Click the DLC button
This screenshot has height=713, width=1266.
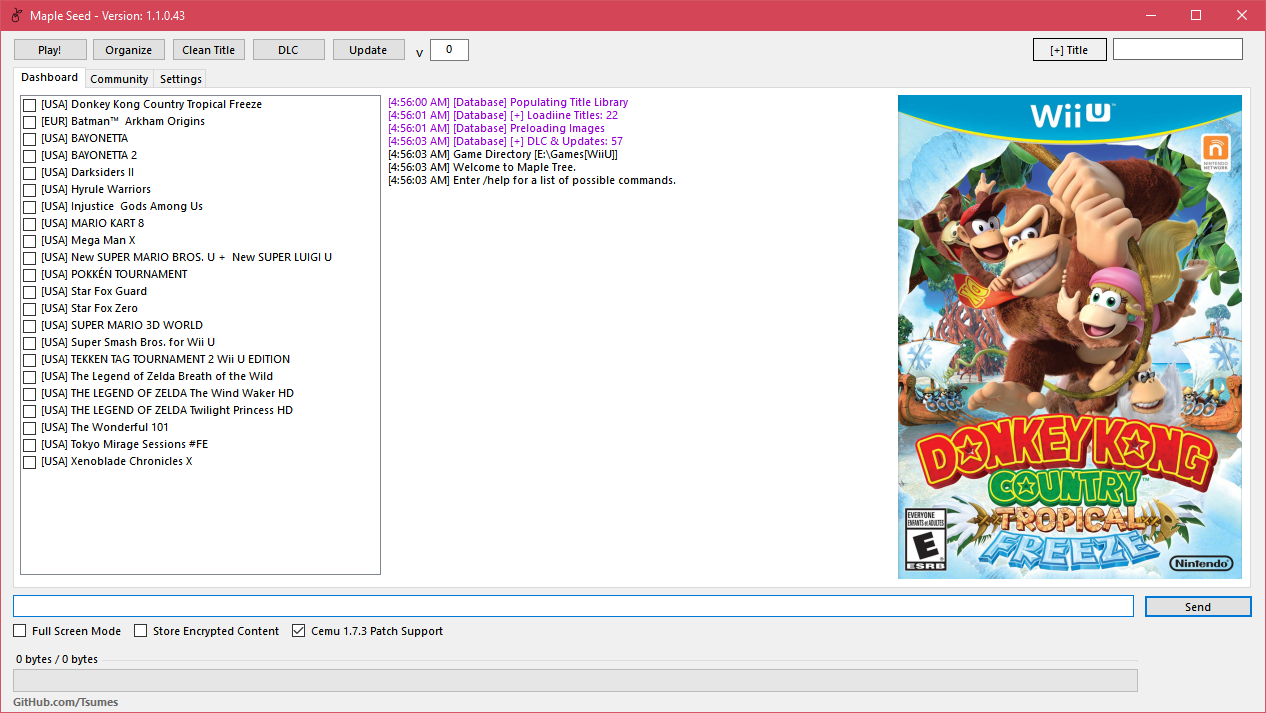[289, 50]
